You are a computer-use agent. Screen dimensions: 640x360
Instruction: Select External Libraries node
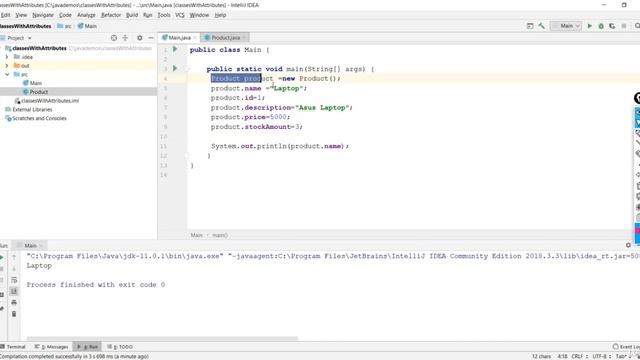point(29,109)
